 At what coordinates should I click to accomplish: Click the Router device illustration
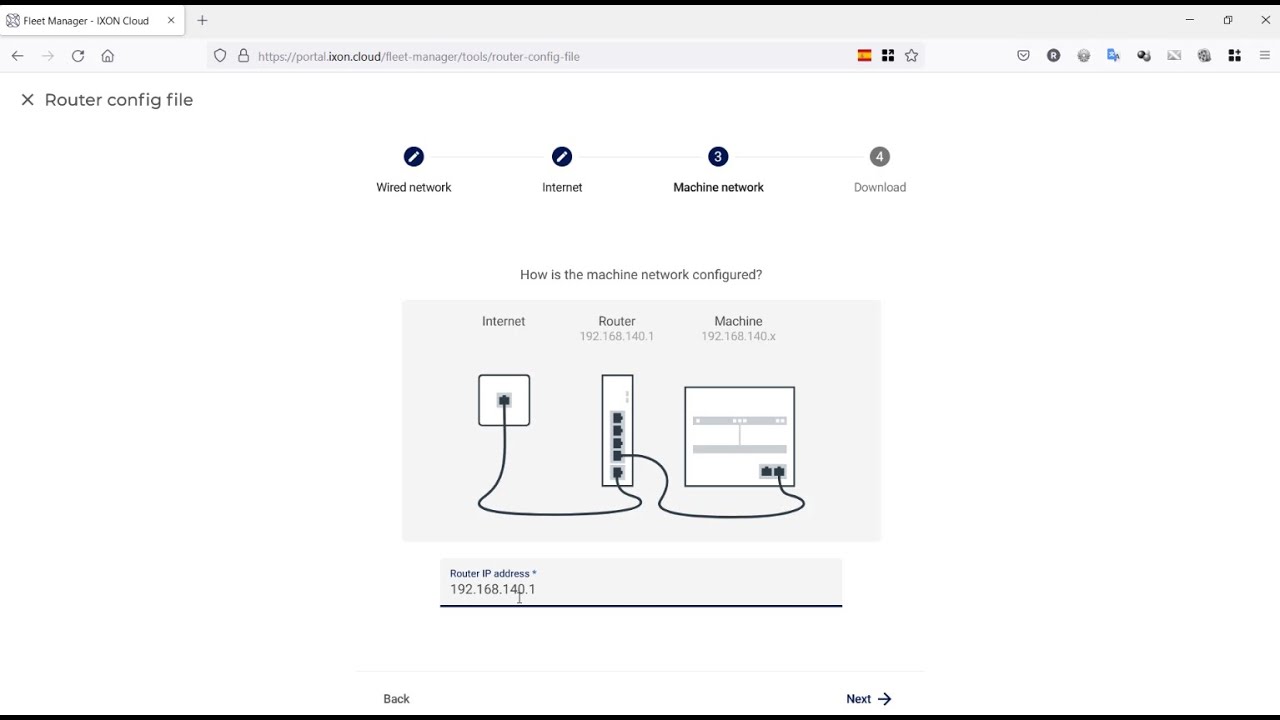pyautogui.click(x=617, y=431)
